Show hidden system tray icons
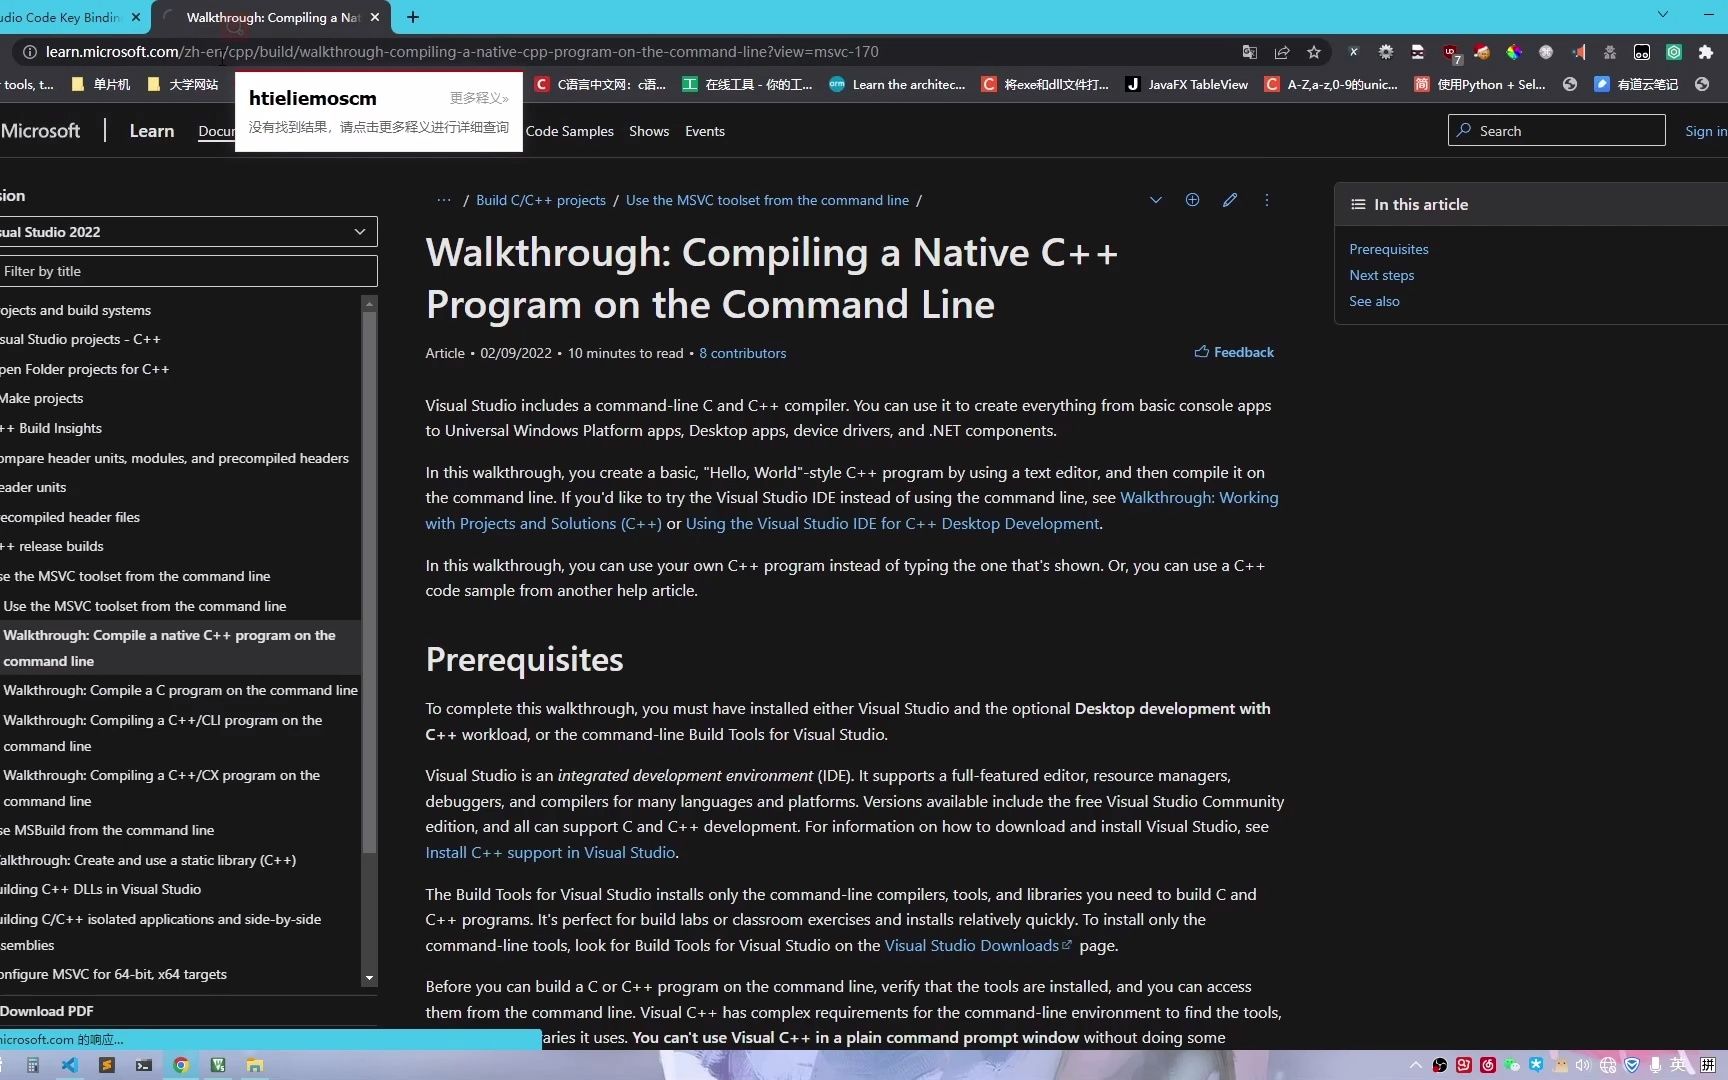 [1416, 1065]
